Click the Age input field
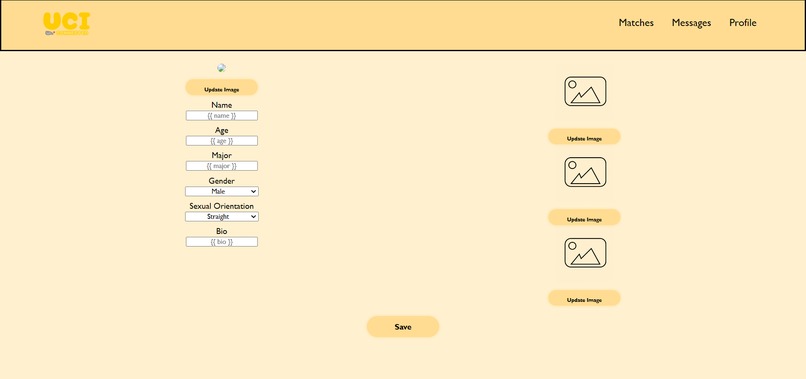 pyautogui.click(x=222, y=141)
